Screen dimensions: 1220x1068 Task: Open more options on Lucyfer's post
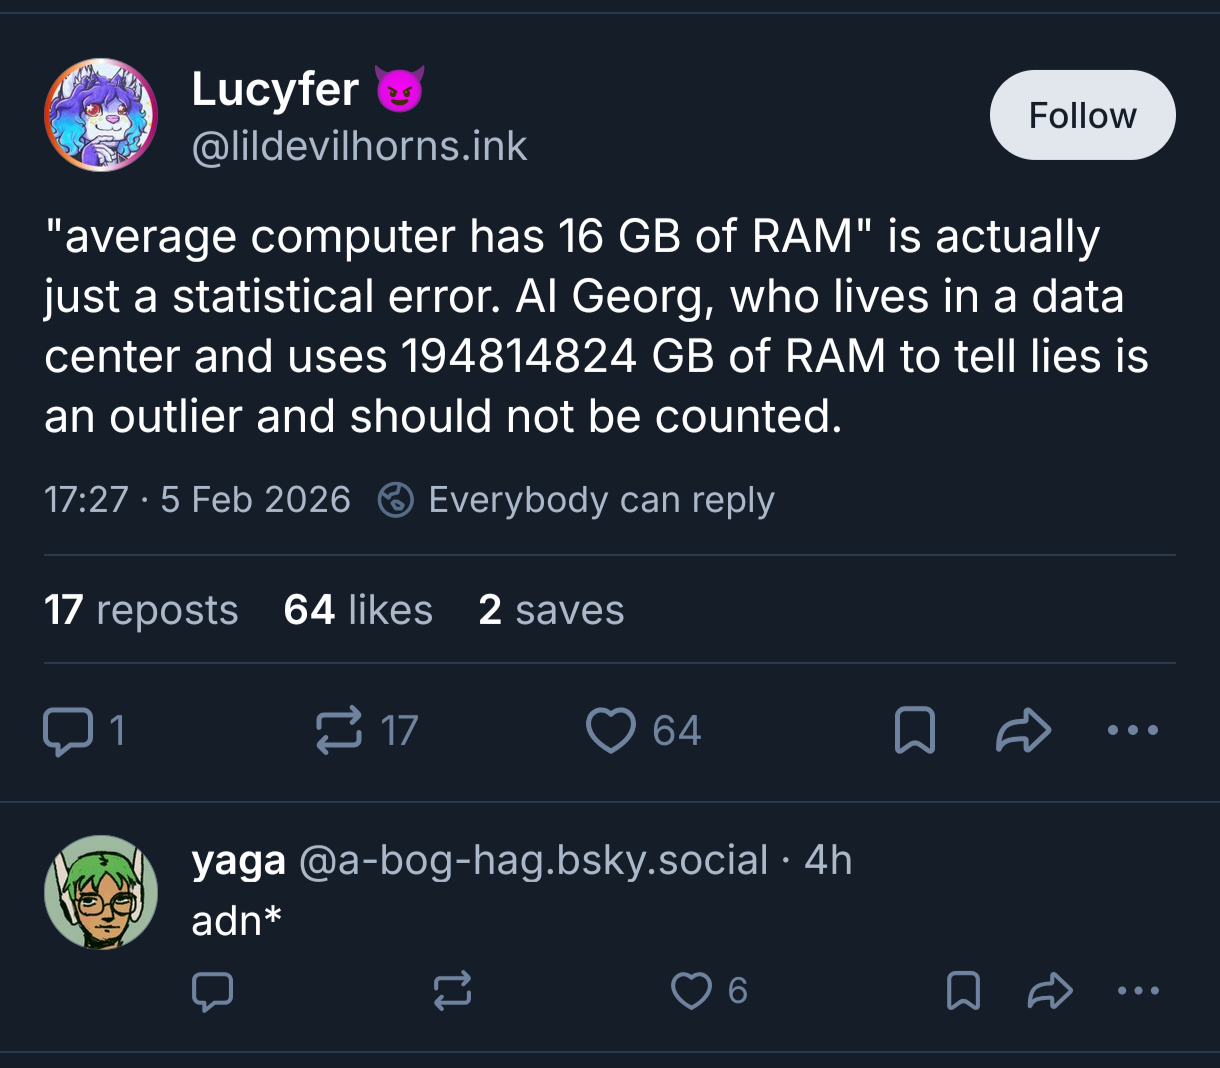[1133, 731]
